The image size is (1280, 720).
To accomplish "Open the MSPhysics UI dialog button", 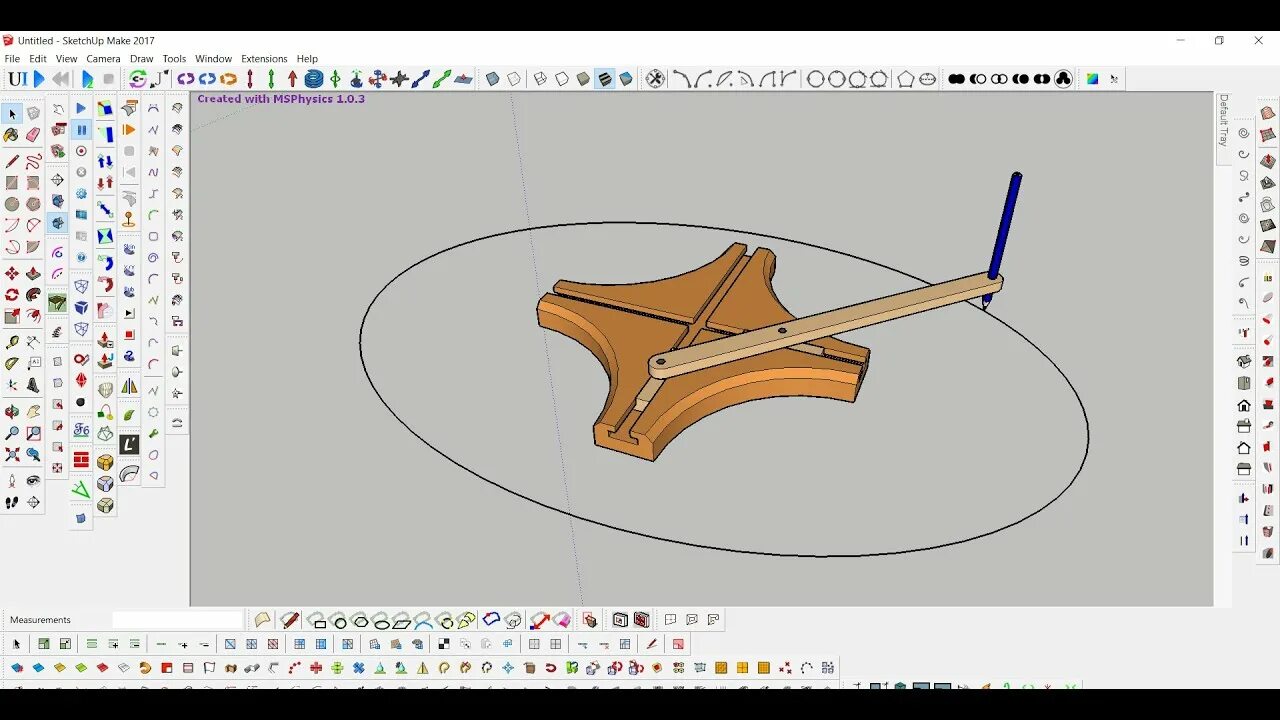I will (17, 79).
